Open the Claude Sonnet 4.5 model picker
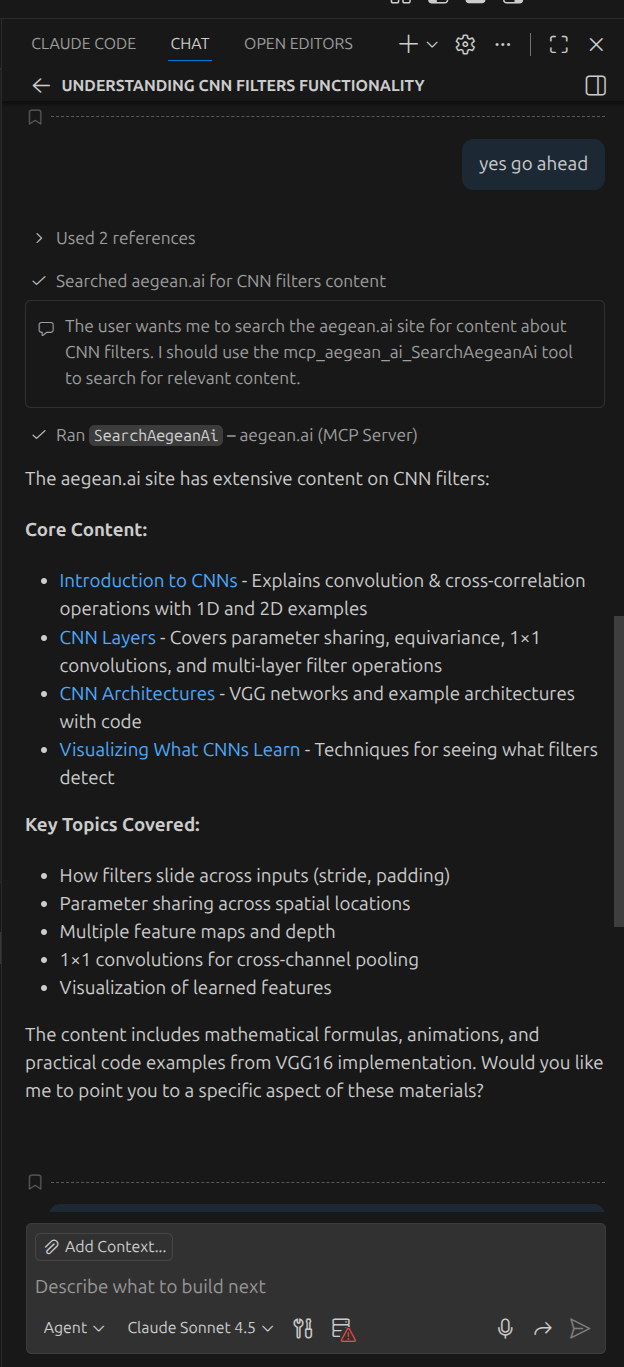The image size is (624, 1367). pyautogui.click(x=200, y=1328)
